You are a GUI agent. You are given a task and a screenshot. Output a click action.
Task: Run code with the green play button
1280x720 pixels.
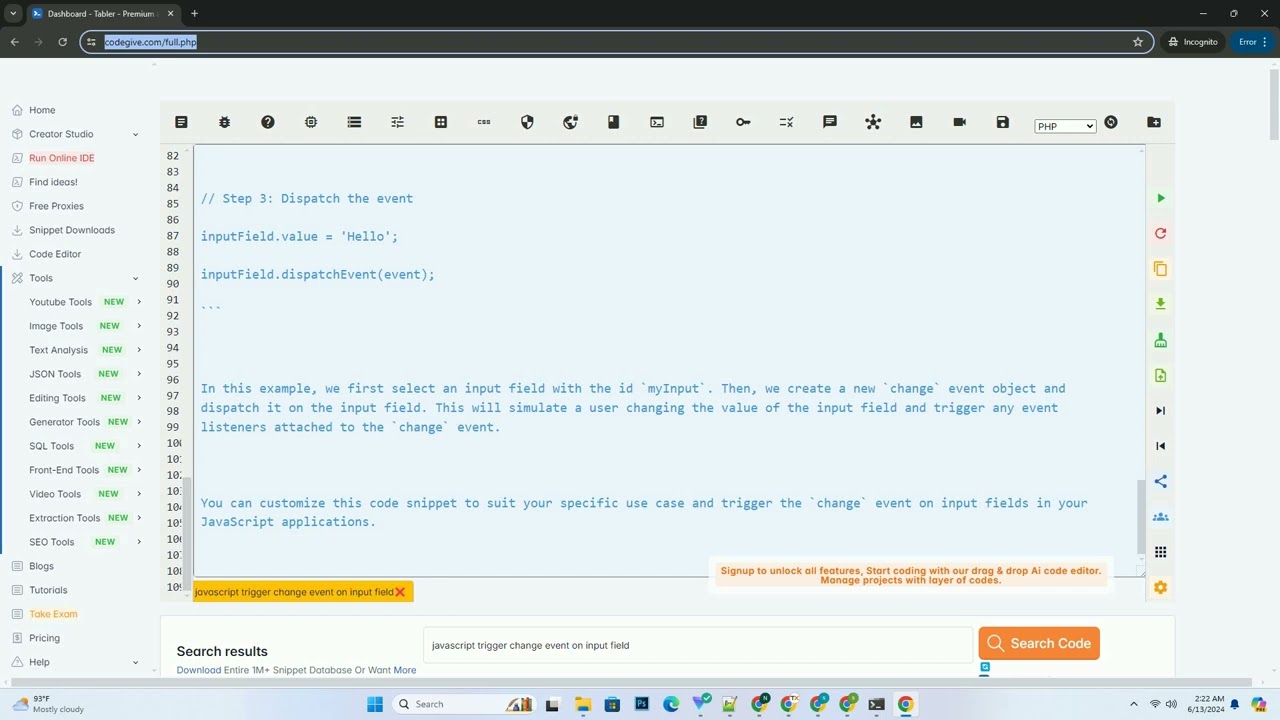1161,198
